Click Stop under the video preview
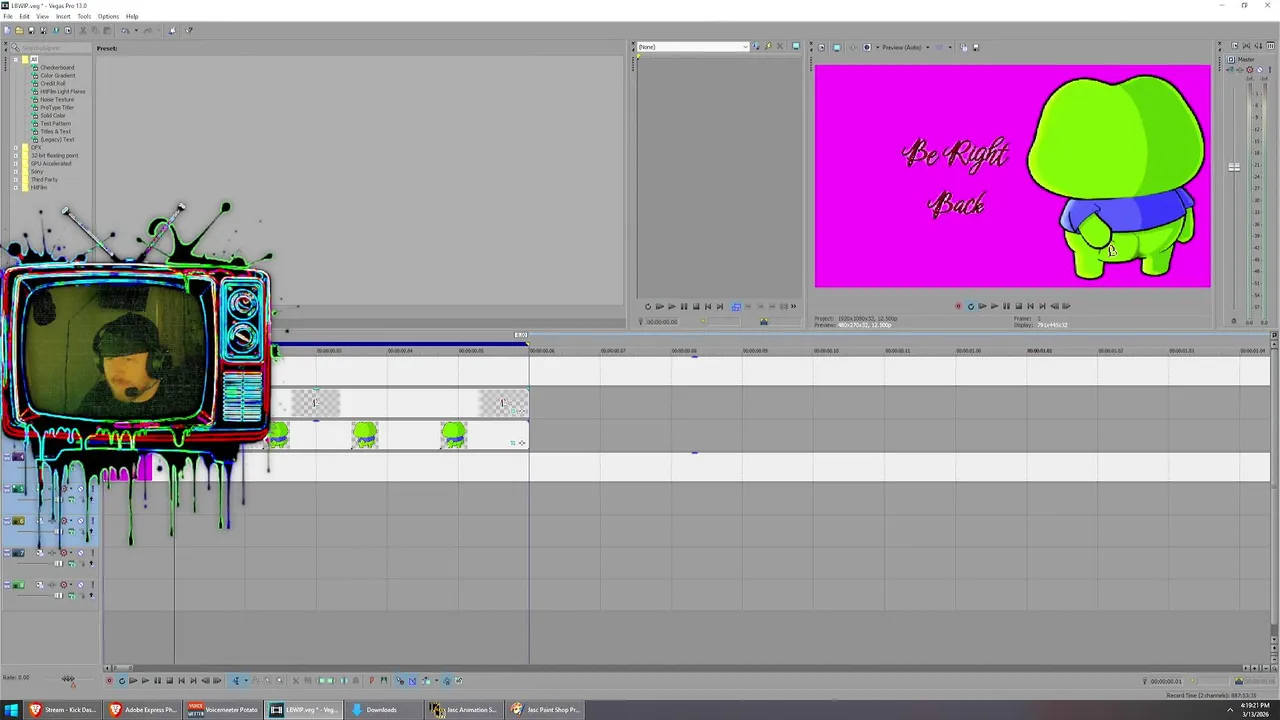This screenshot has height=720, width=1280. point(1018,306)
